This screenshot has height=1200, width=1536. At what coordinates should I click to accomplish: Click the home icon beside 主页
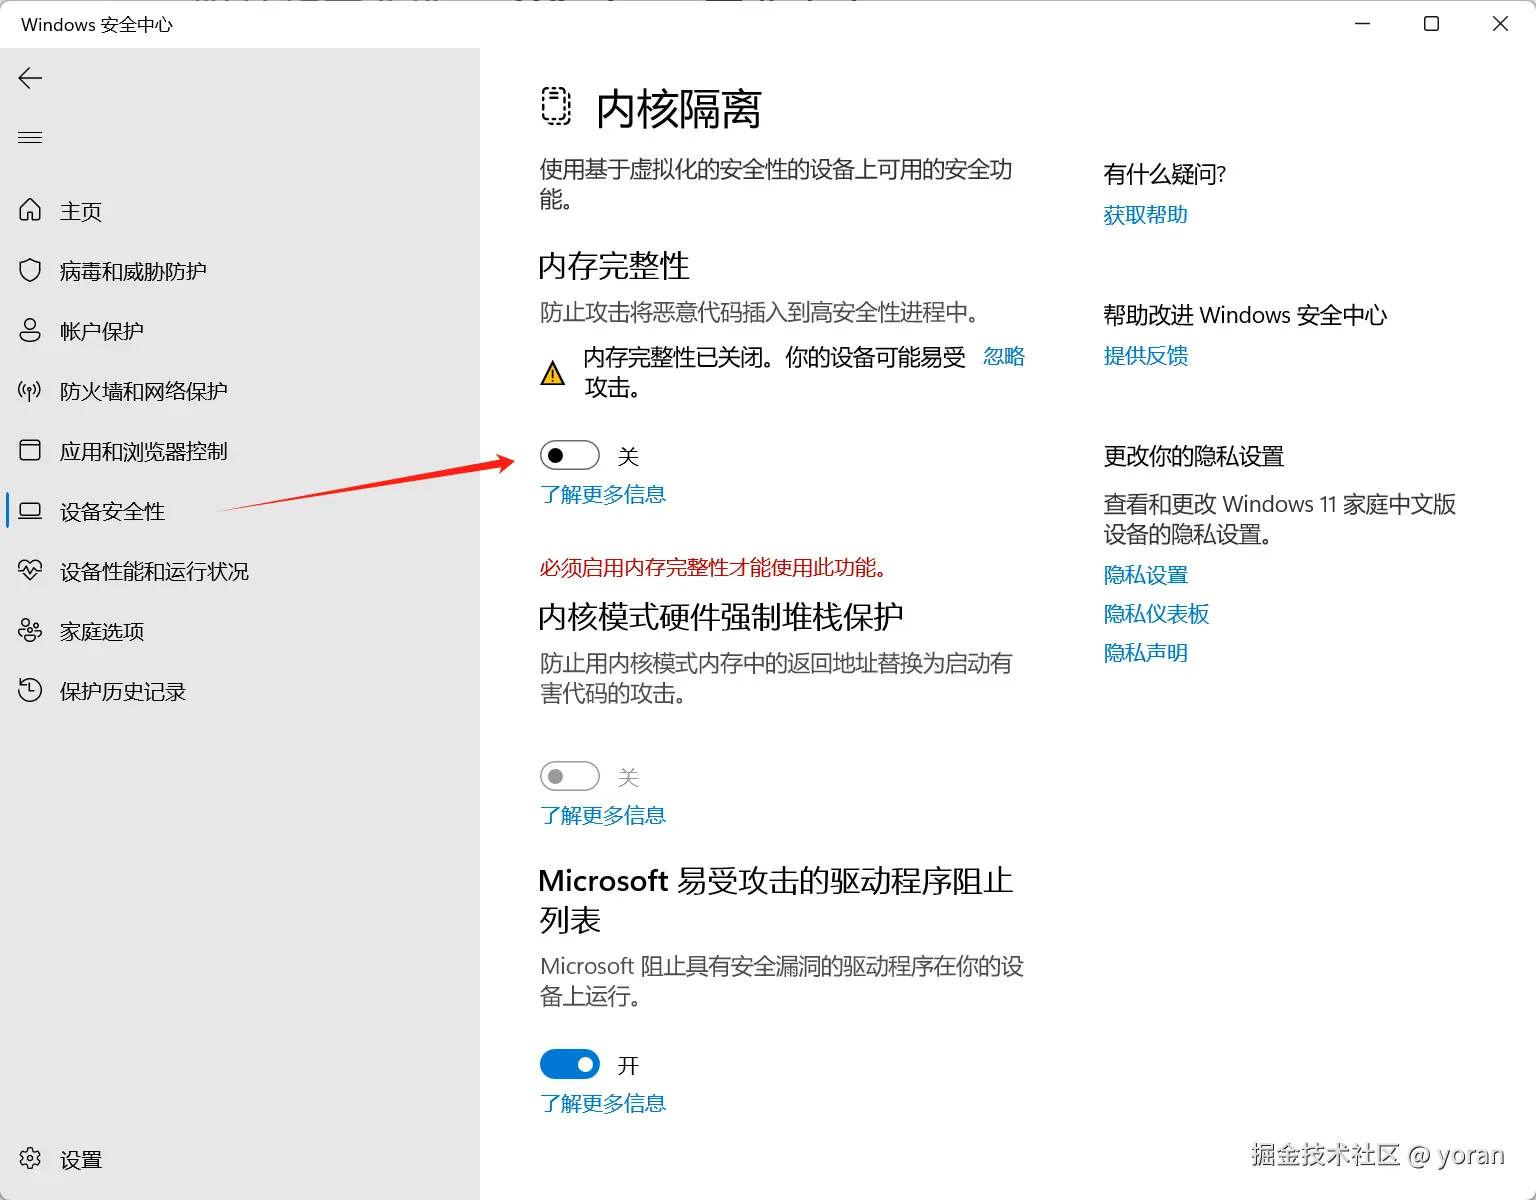[30, 210]
